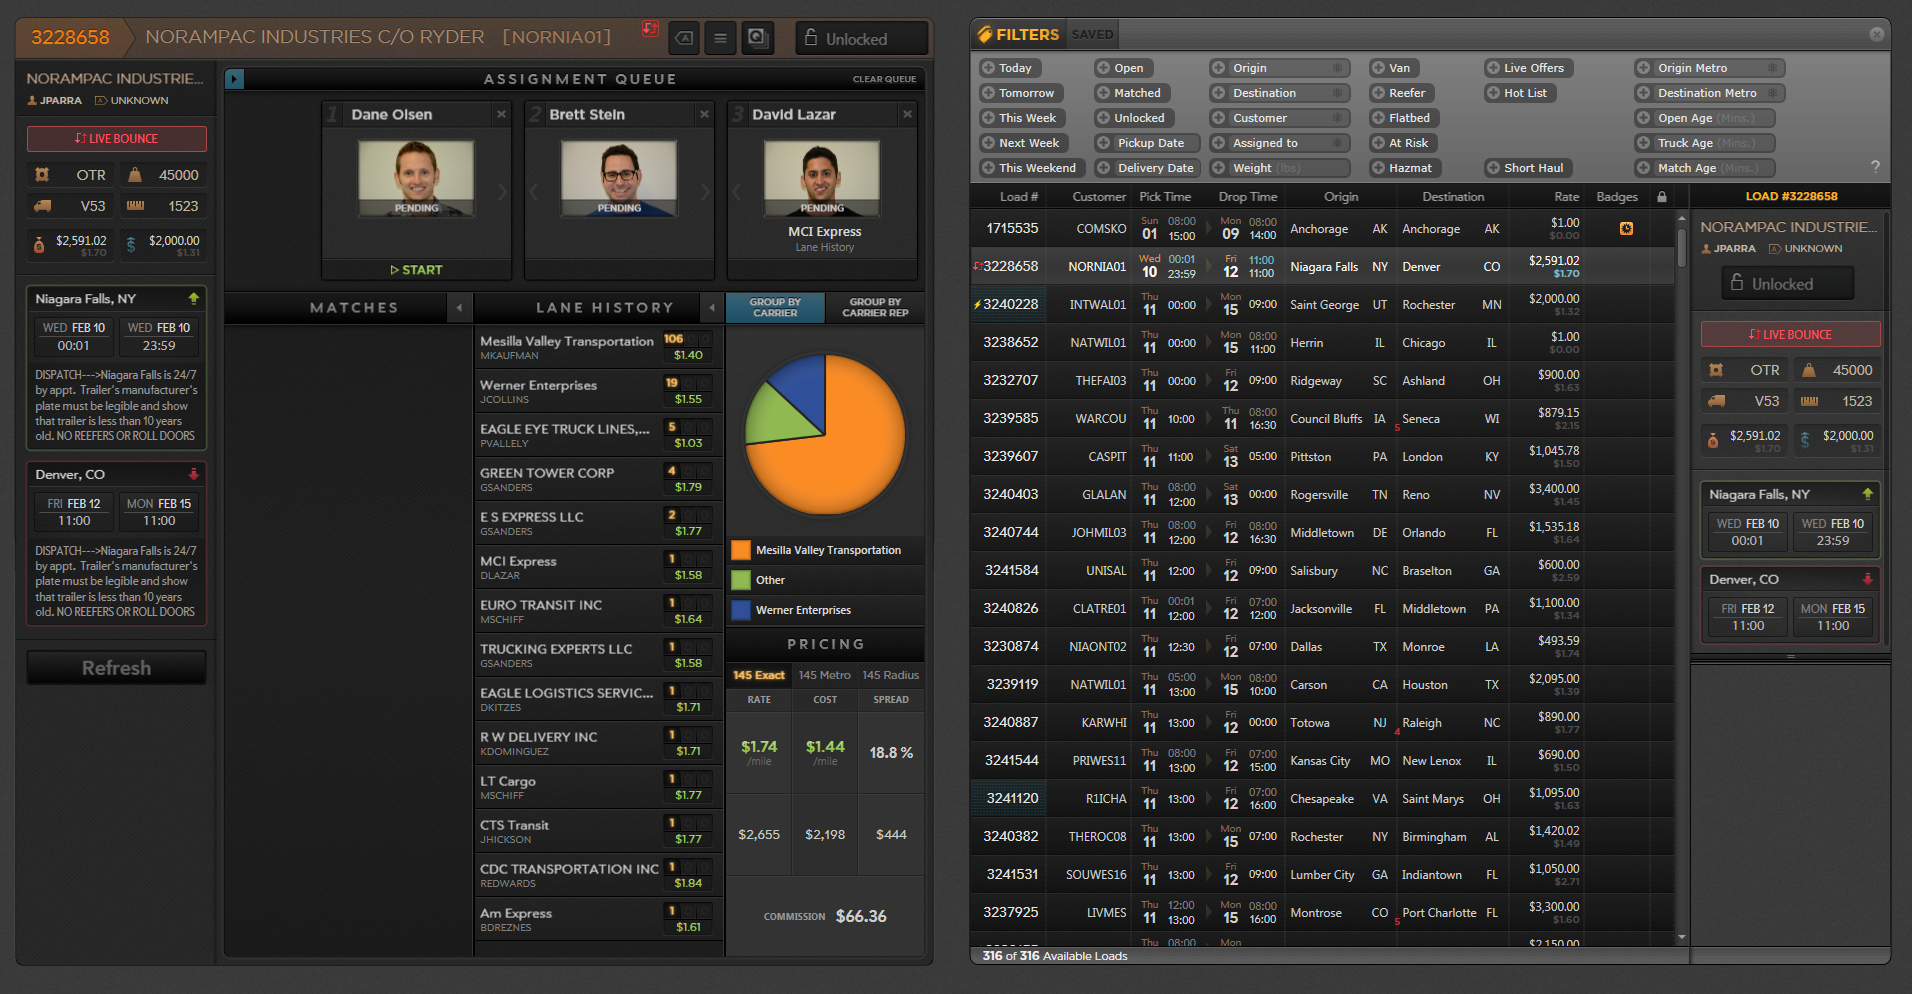
Task: Select the 145 Radius pricing tab
Action: point(890,675)
